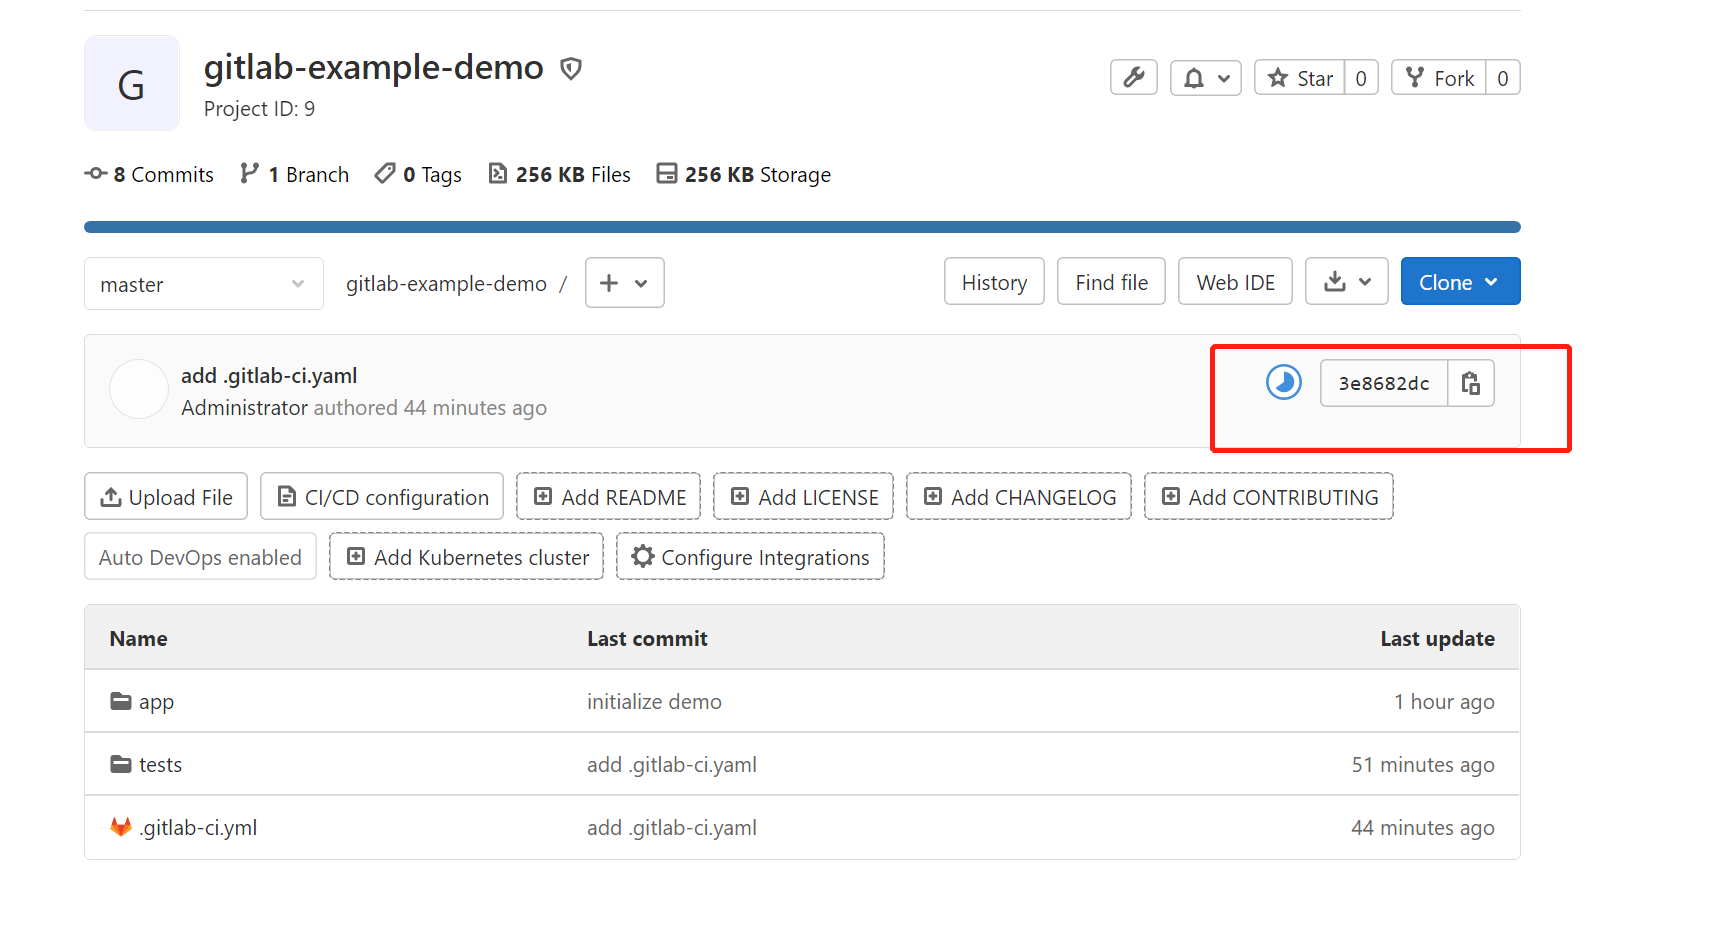The height and width of the screenshot is (940, 1710).
Task: Click Add README
Action: point(609,497)
